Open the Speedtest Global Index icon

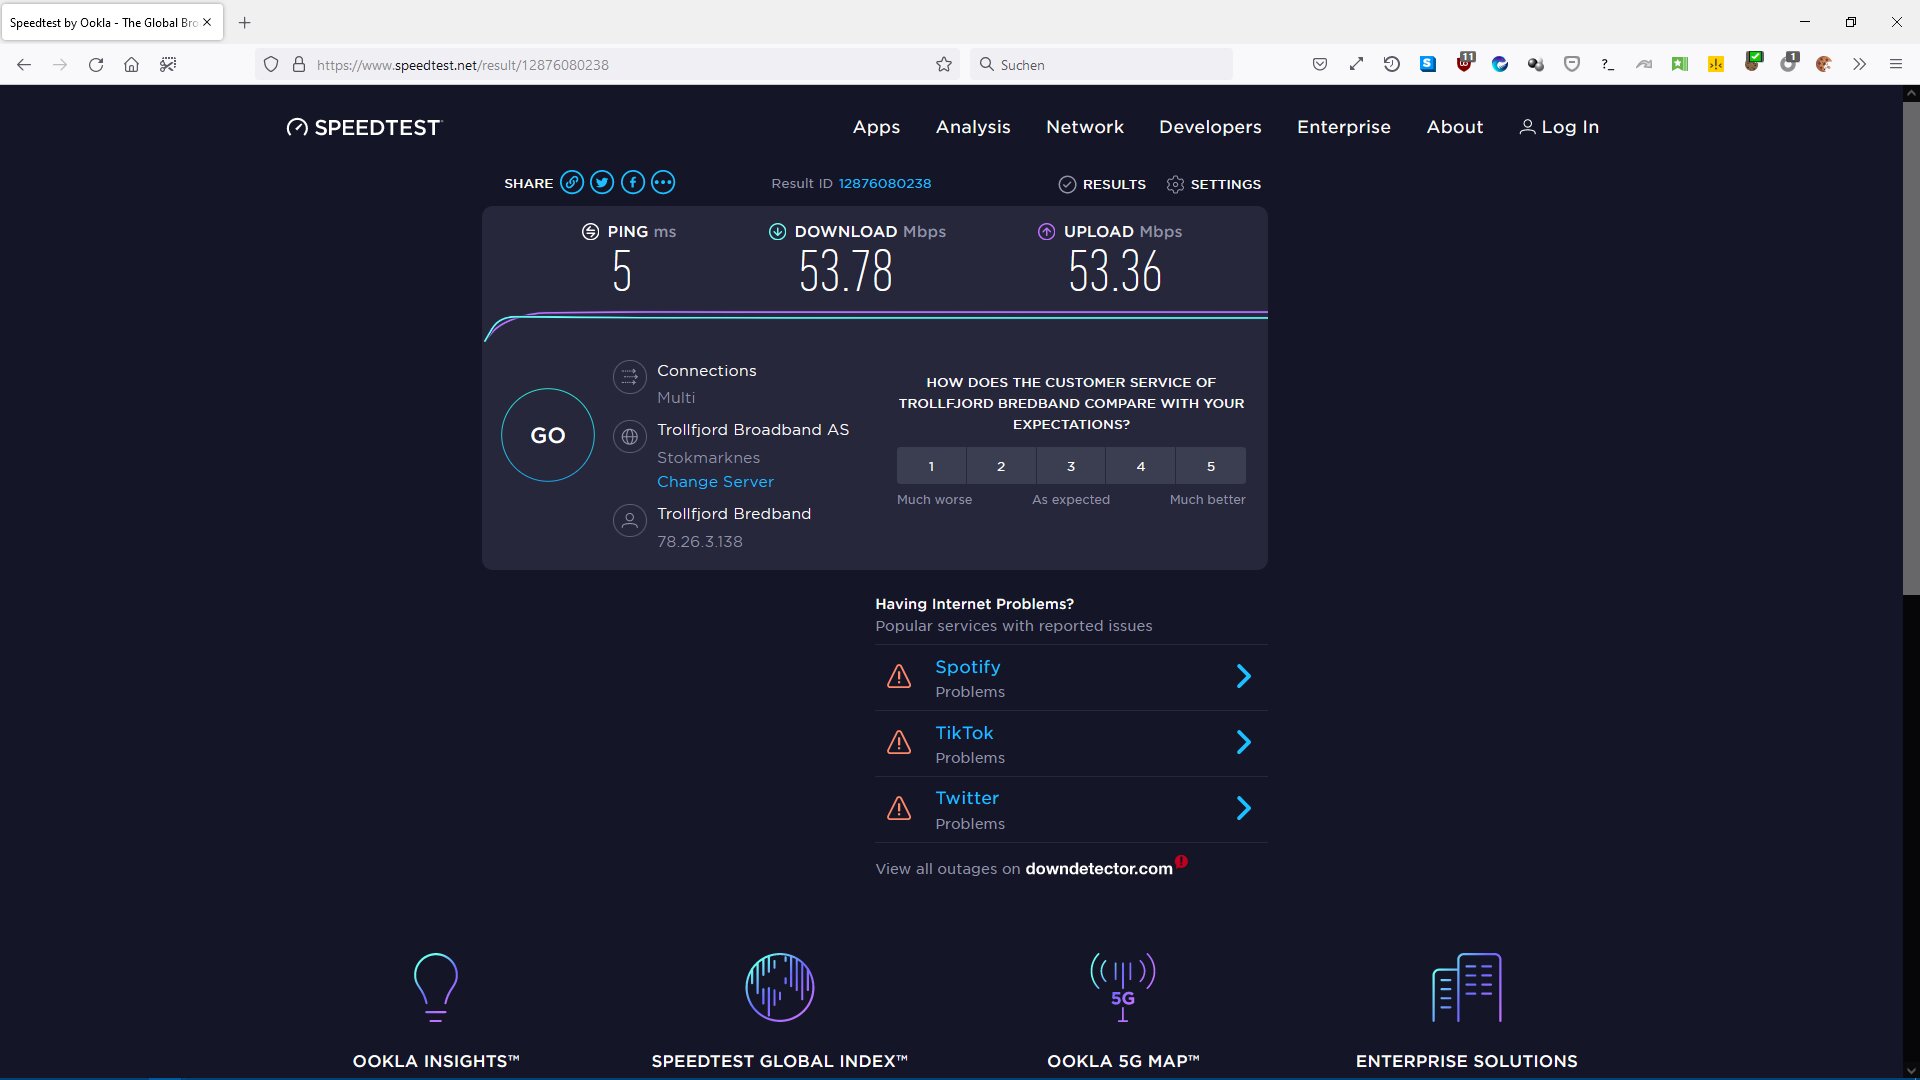(780, 987)
